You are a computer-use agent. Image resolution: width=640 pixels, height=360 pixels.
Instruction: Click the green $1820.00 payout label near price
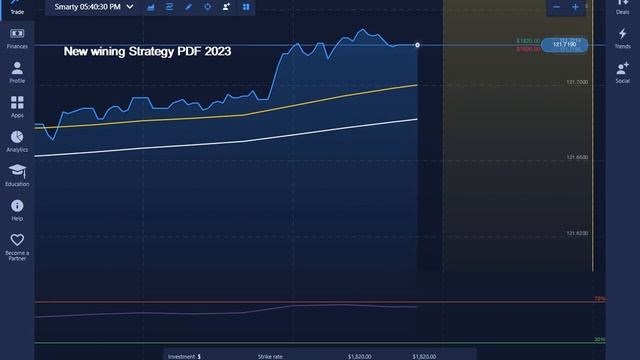528,41
